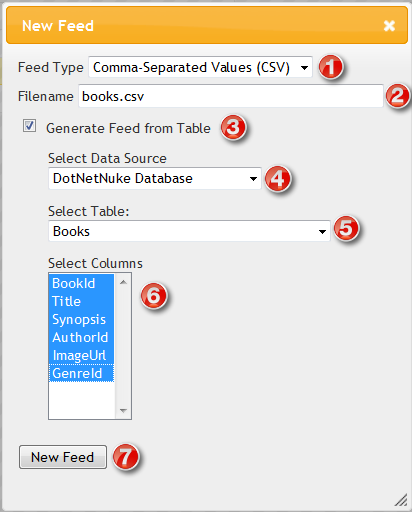
Task: Click the New Feed button
Action: coord(63,457)
